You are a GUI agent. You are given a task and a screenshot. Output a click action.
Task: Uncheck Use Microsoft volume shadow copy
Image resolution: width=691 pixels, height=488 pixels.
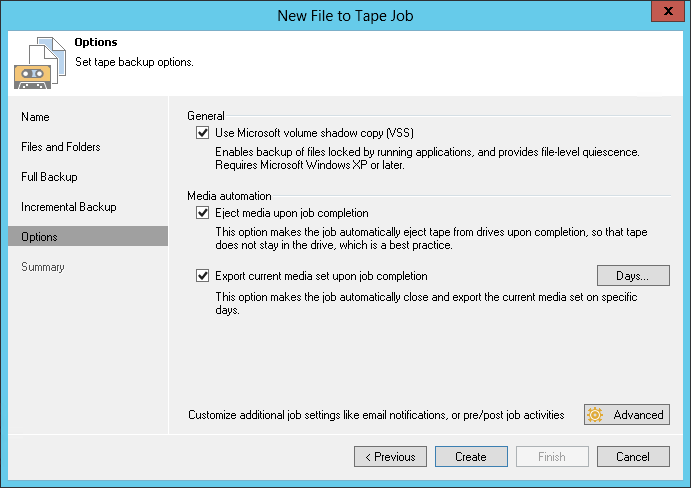[x=203, y=133]
